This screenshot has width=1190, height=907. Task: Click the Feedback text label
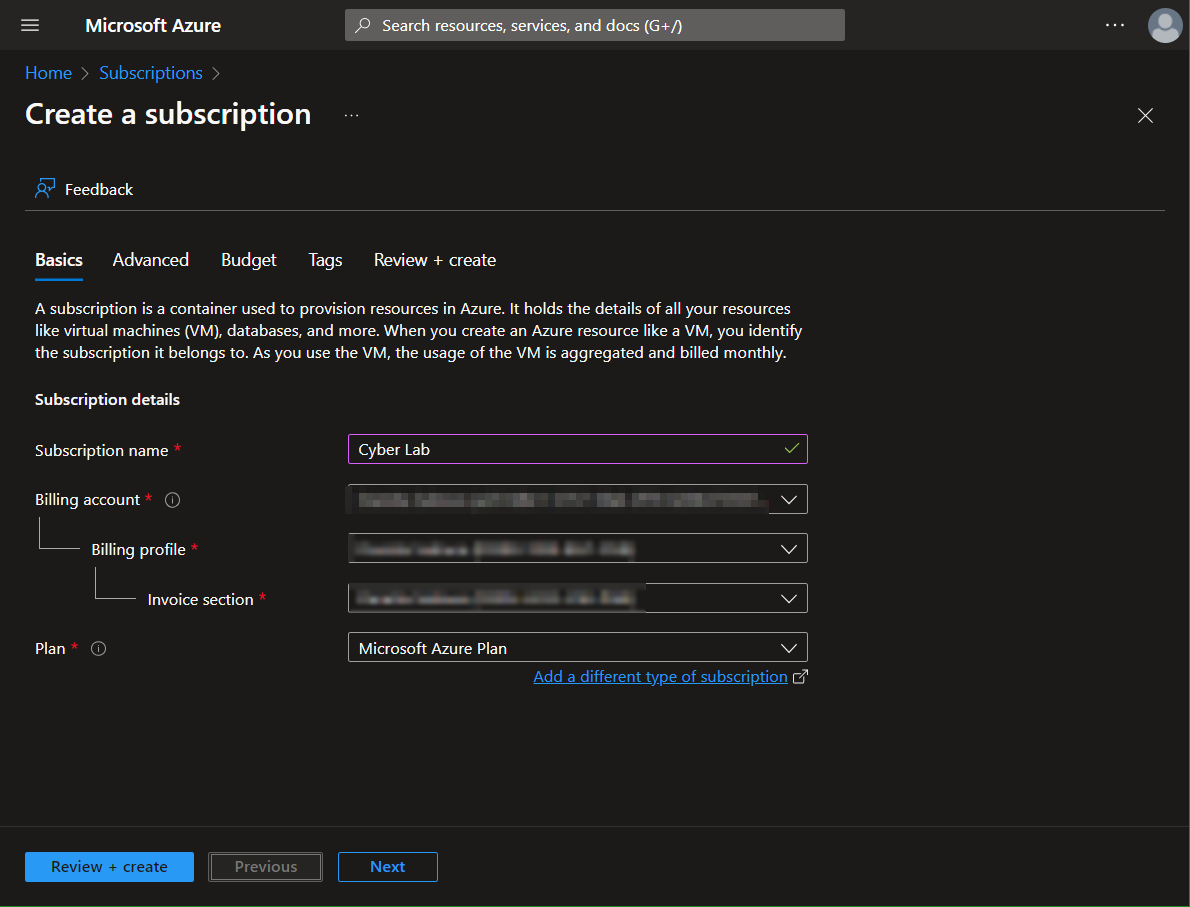point(99,190)
